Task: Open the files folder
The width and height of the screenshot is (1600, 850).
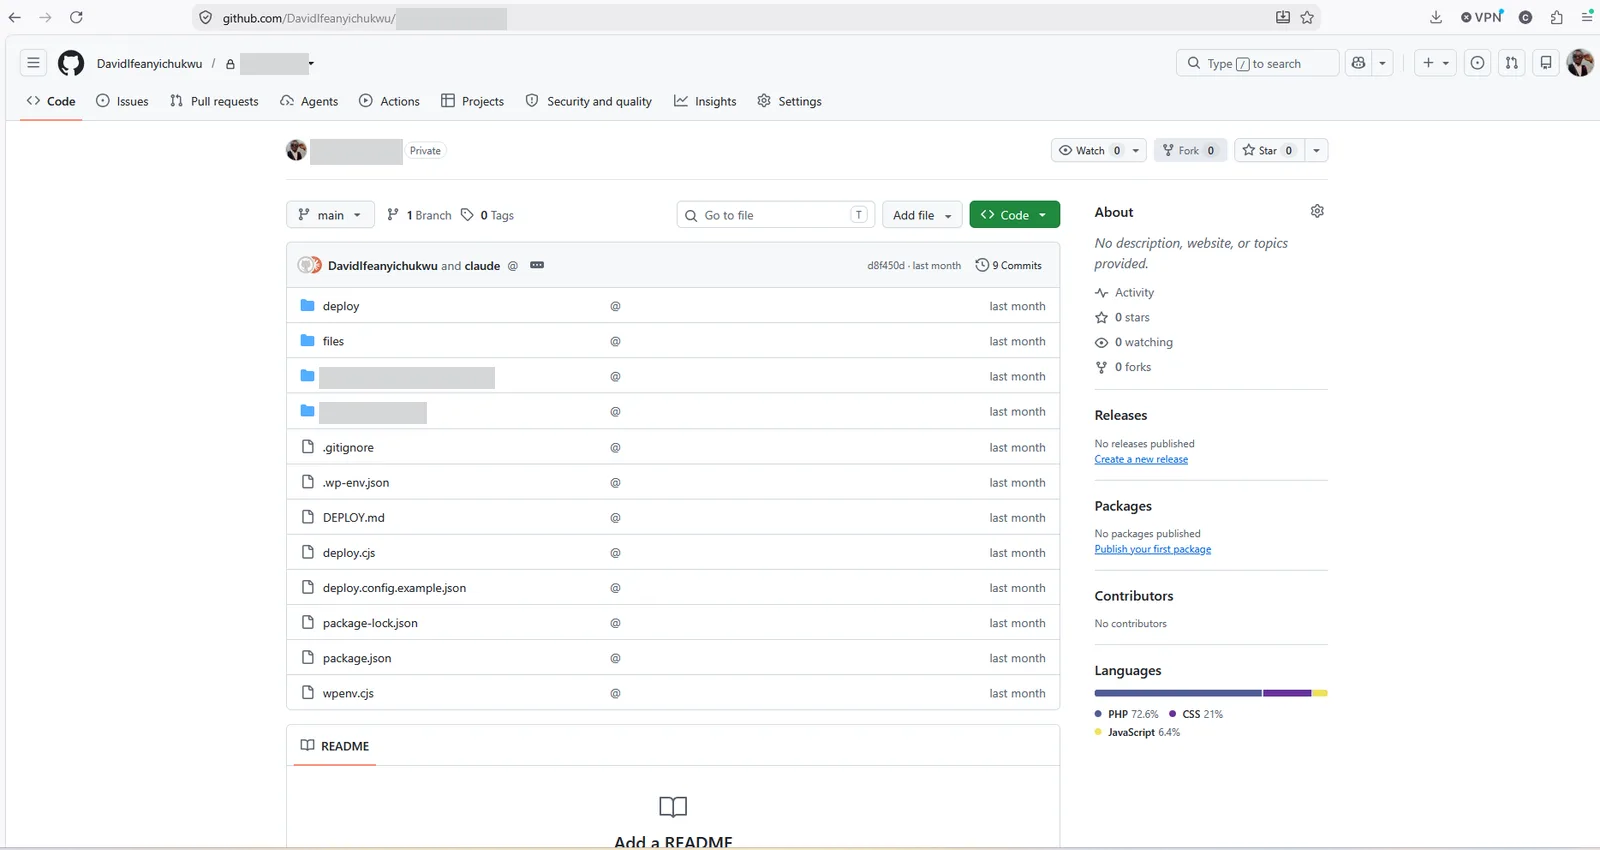Action: tap(333, 341)
